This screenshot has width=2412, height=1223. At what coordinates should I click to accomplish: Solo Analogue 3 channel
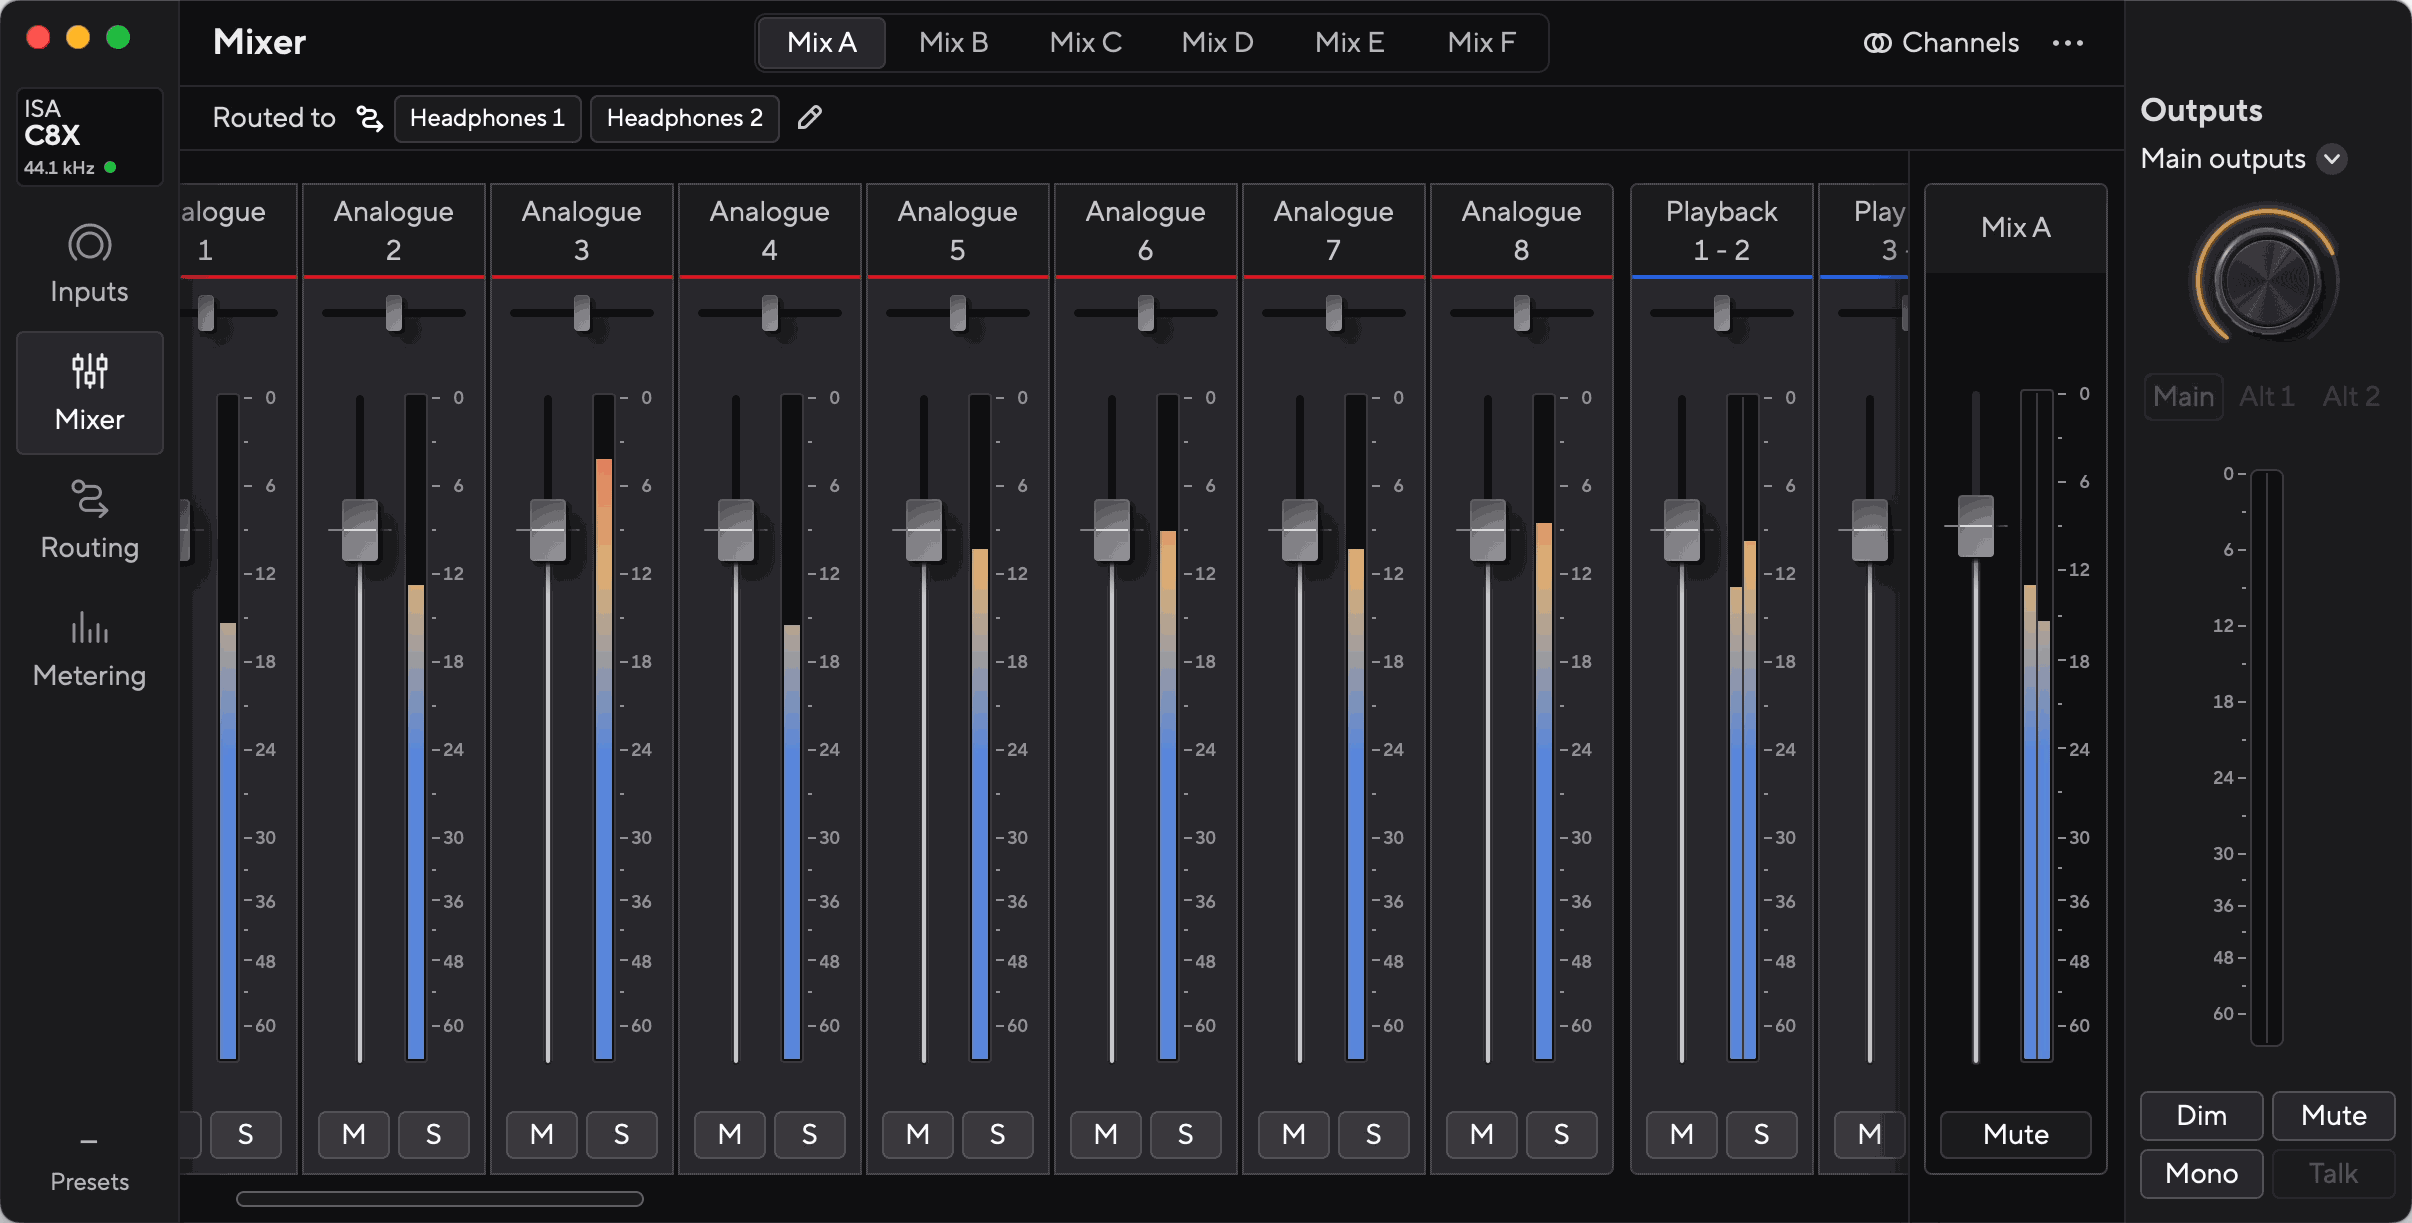(622, 1134)
